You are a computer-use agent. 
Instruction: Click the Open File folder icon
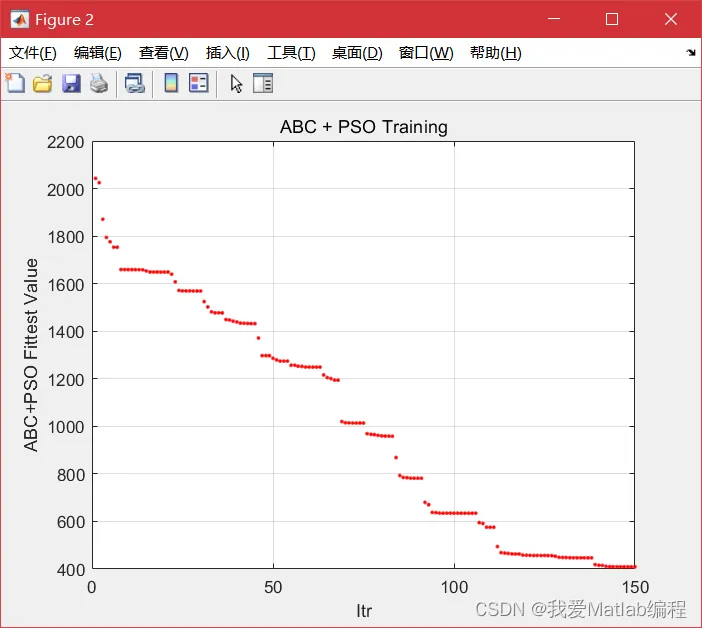[x=43, y=84]
